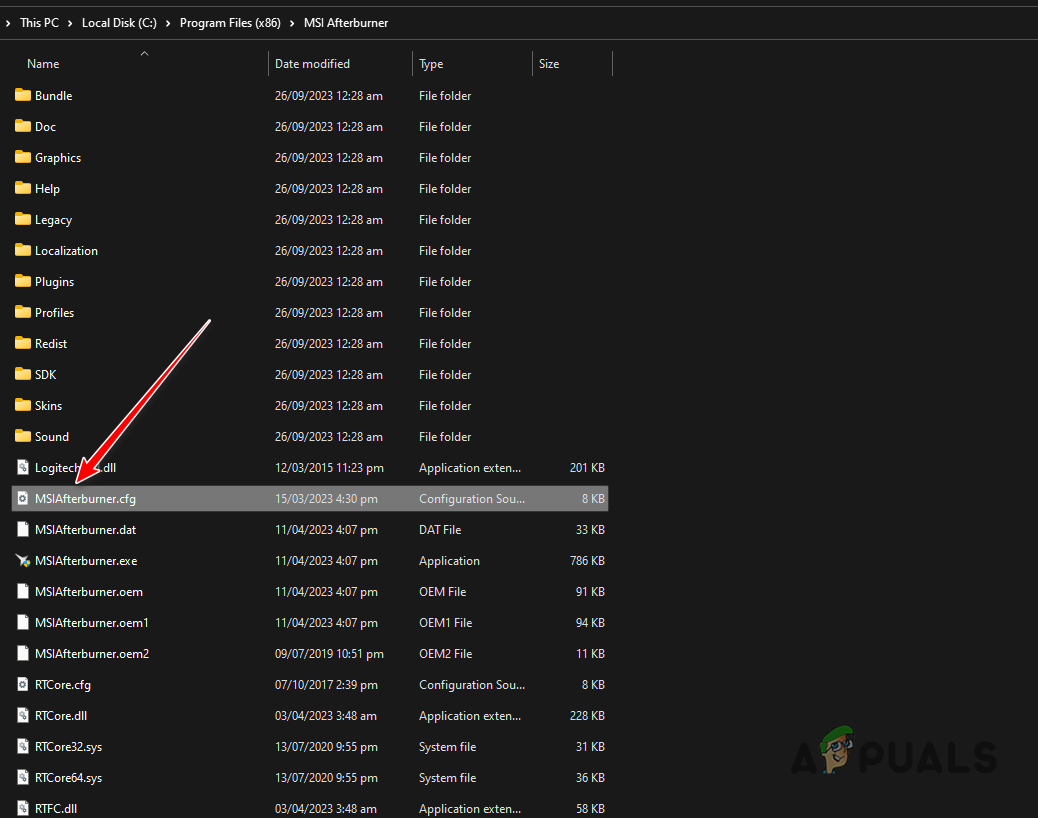Select the Graphics folder name
The height and width of the screenshot is (818, 1038).
(58, 158)
